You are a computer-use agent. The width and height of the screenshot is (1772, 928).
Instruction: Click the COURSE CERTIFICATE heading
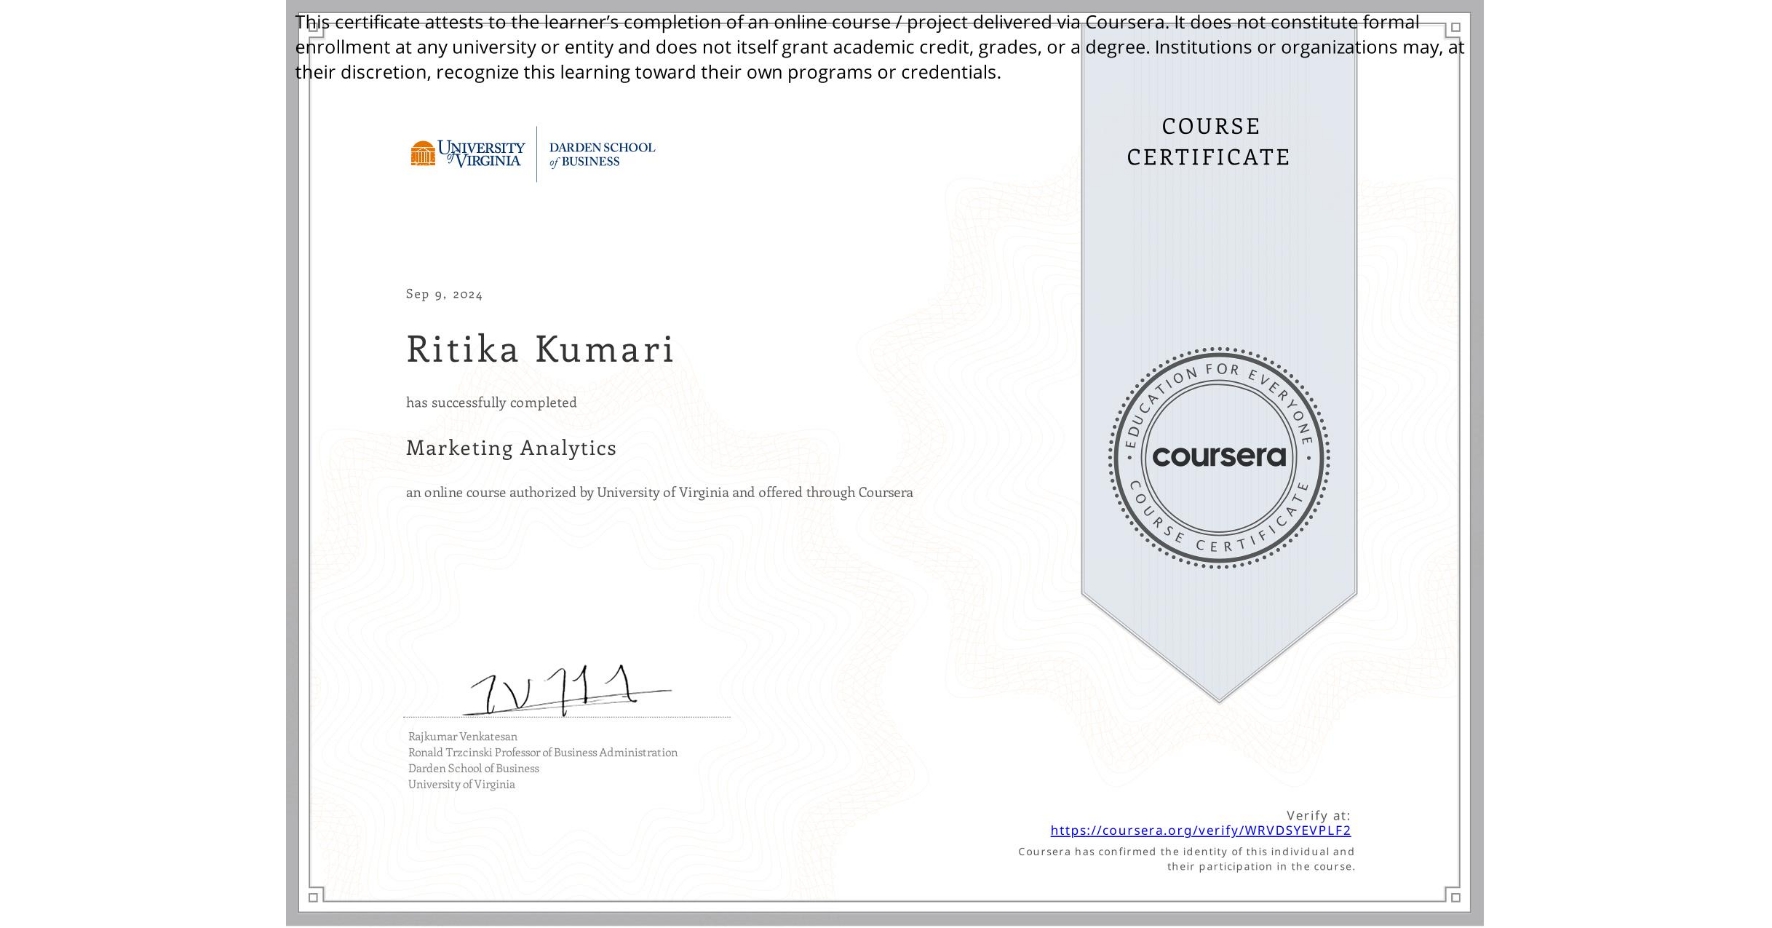click(1210, 141)
